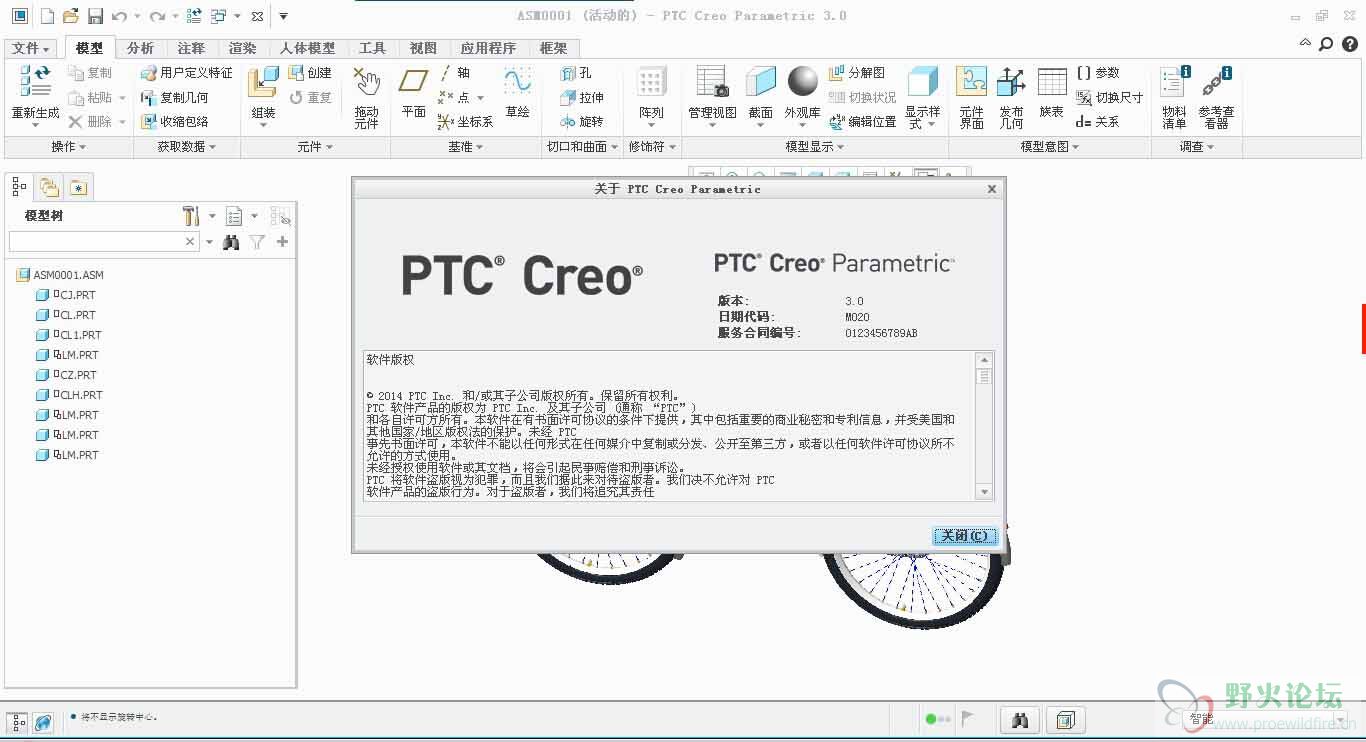
Task: Create a new file from quick access toolbar
Action: (47, 16)
